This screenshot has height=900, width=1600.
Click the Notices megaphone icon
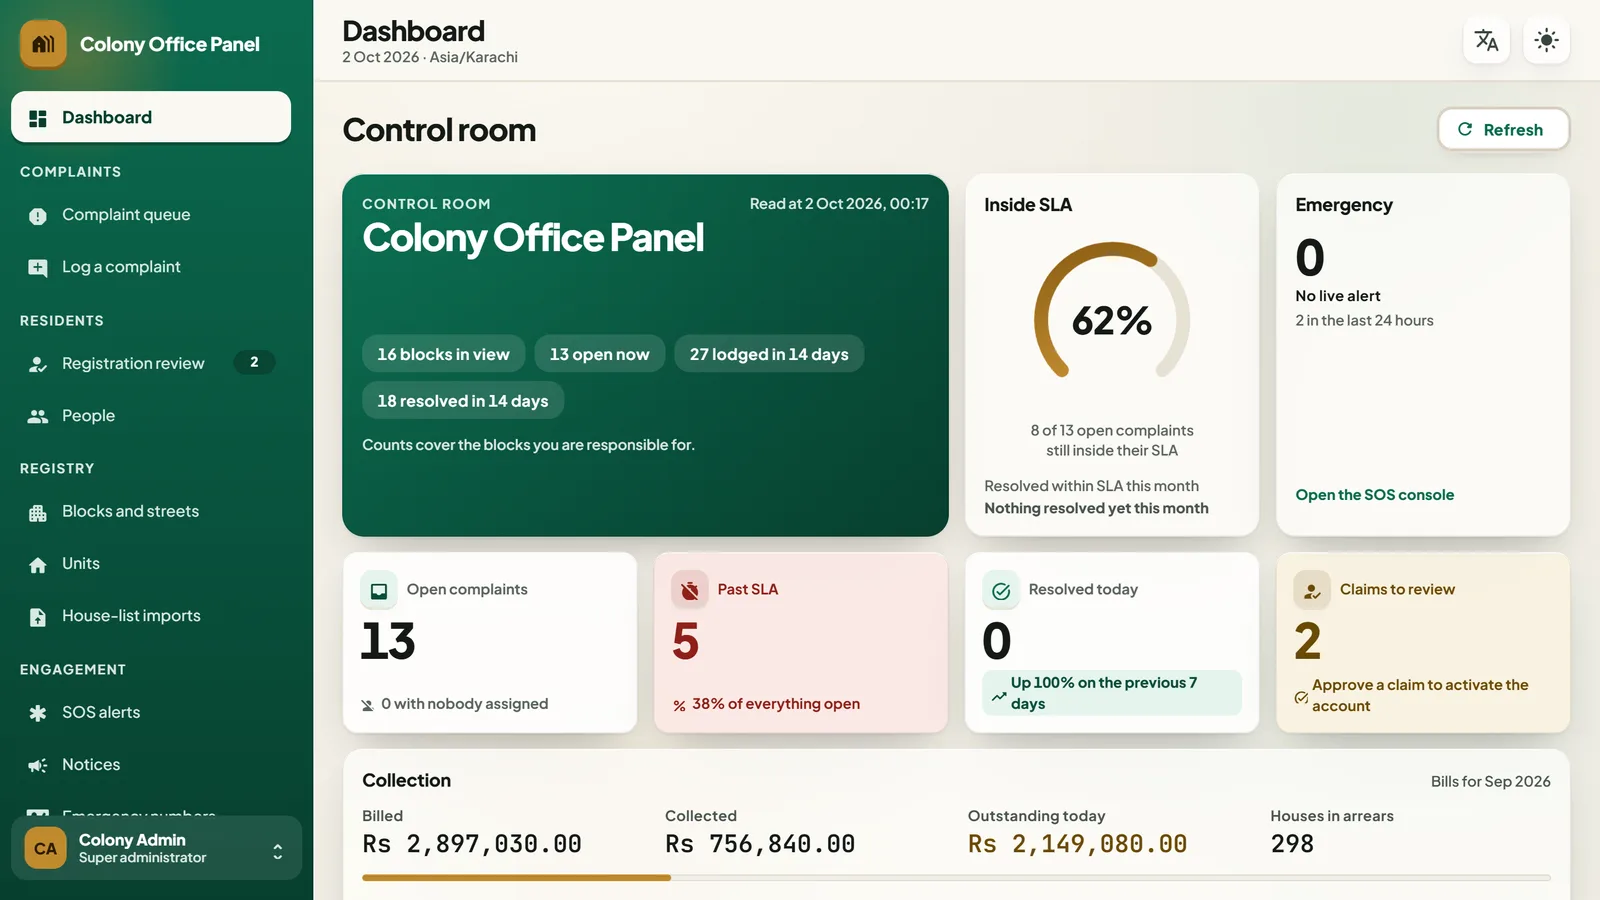click(38, 765)
